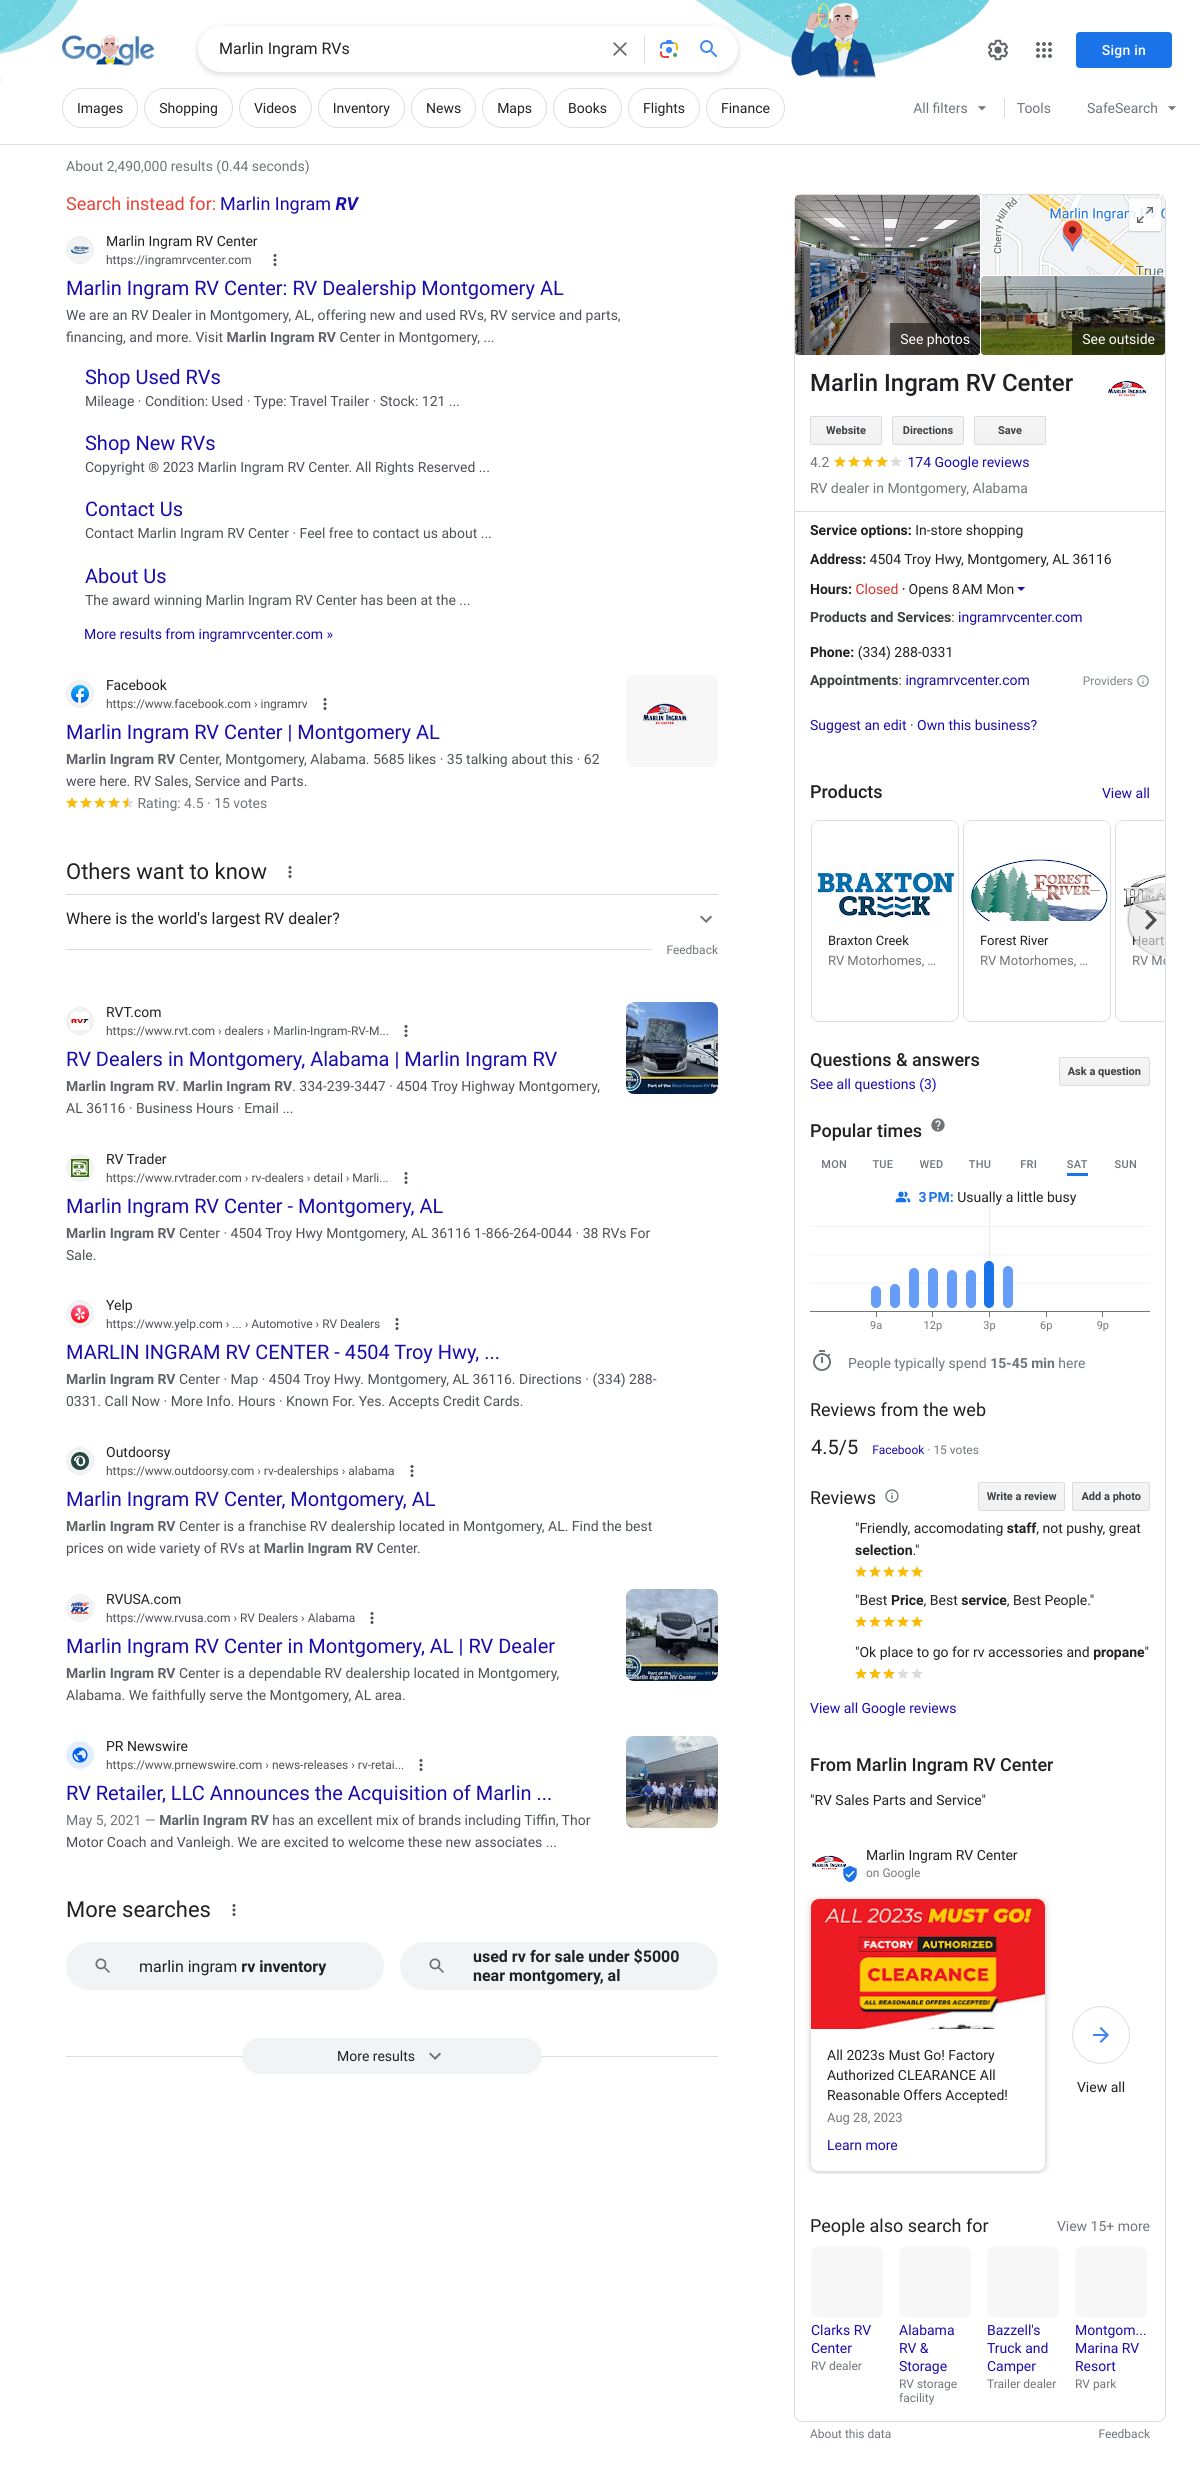Click the blue magnifier search icon
Viewport: 1200px width, 2488px height.
(x=709, y=49)
